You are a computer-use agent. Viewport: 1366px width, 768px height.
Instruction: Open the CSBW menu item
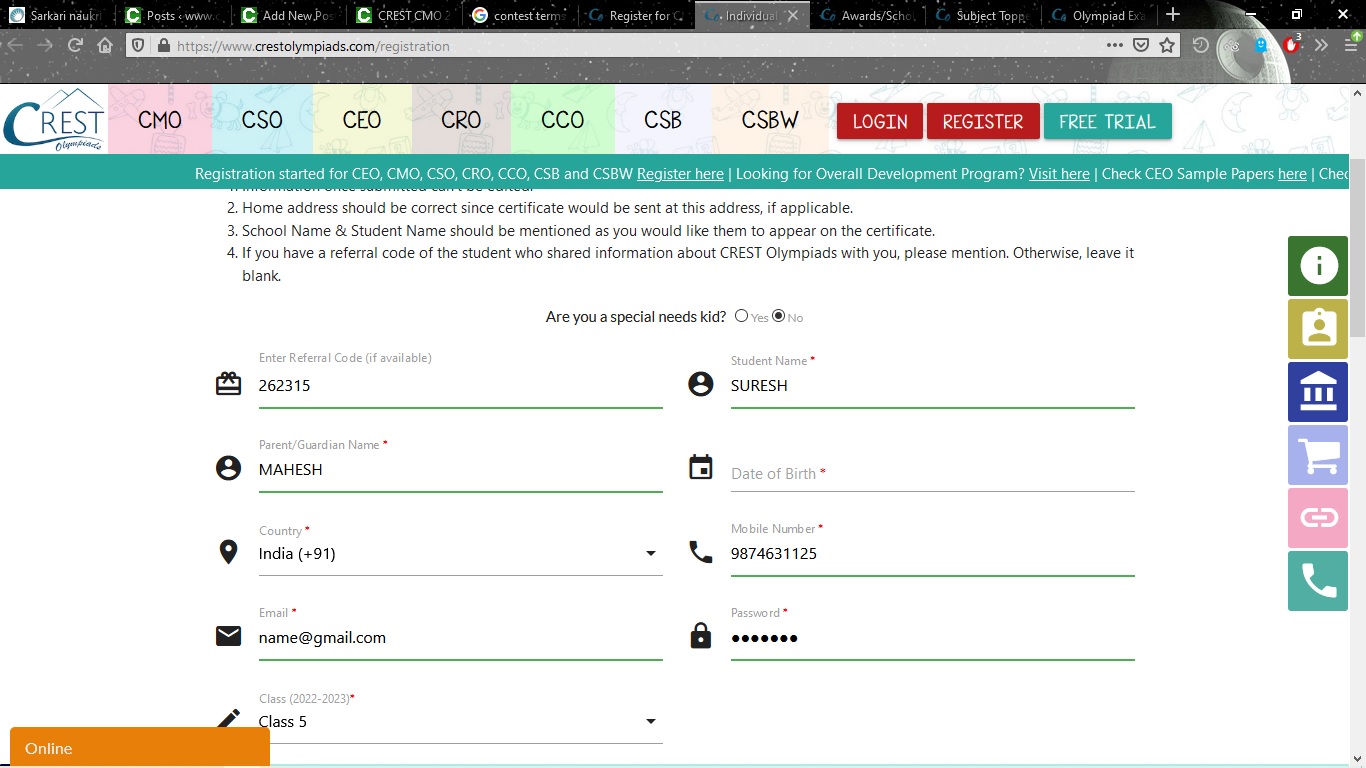click(x=769, y=121)
